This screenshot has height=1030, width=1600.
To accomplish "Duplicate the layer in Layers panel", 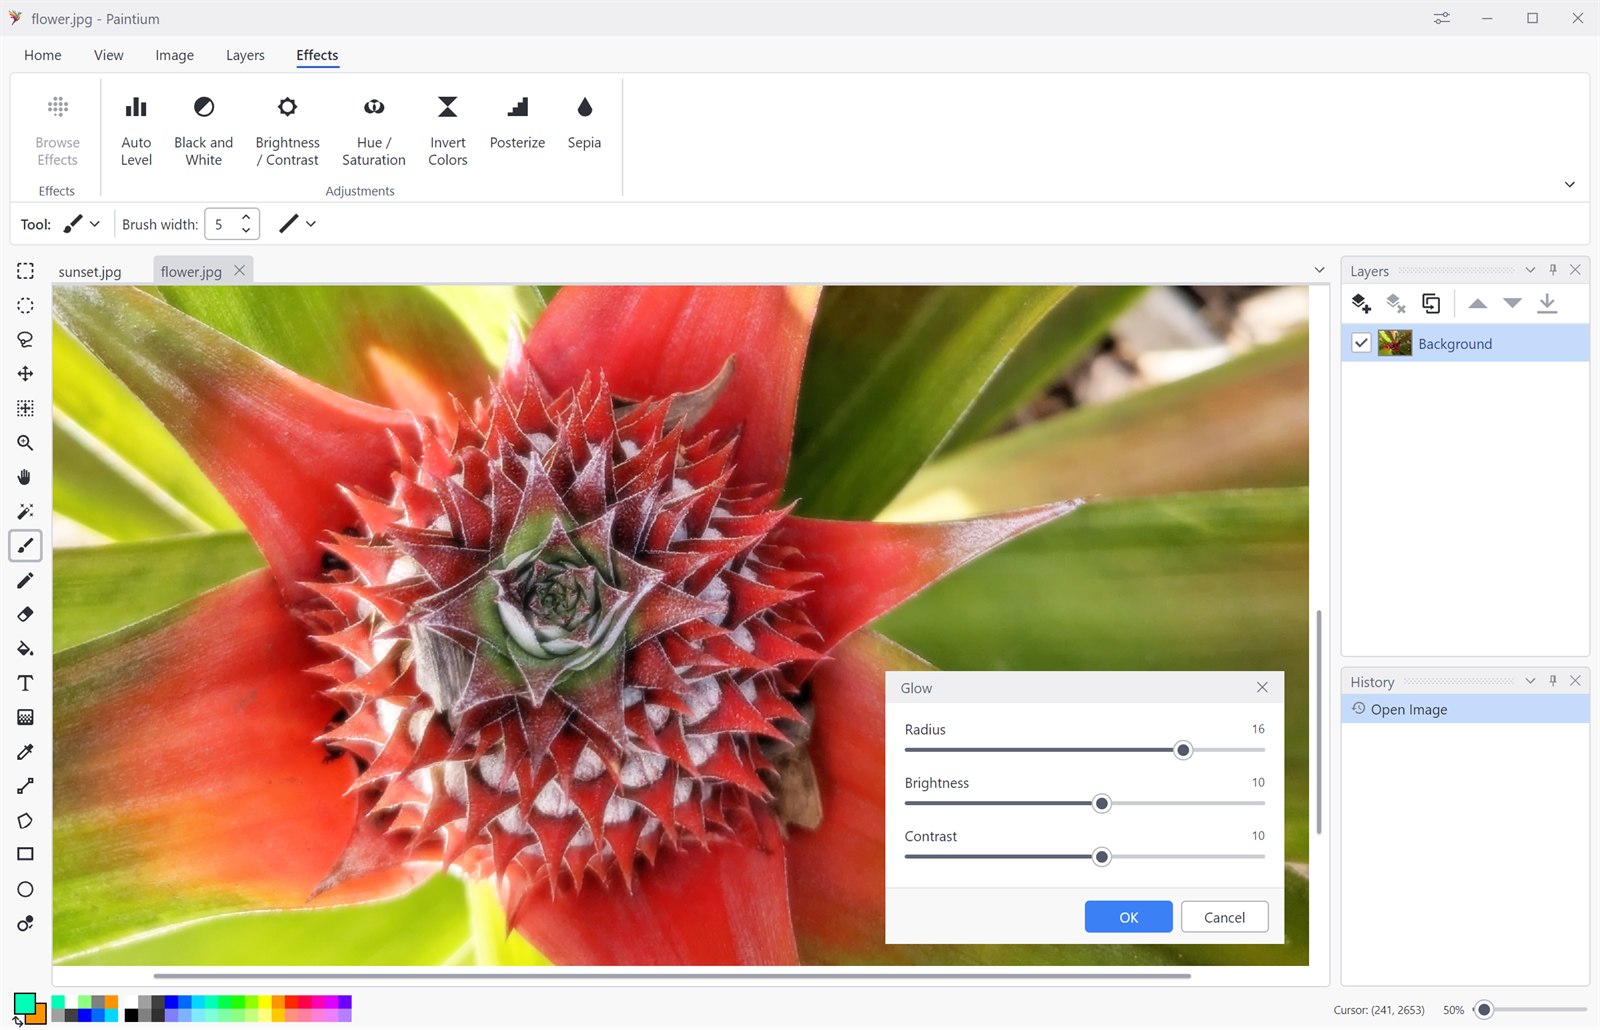I will 1431,303.
